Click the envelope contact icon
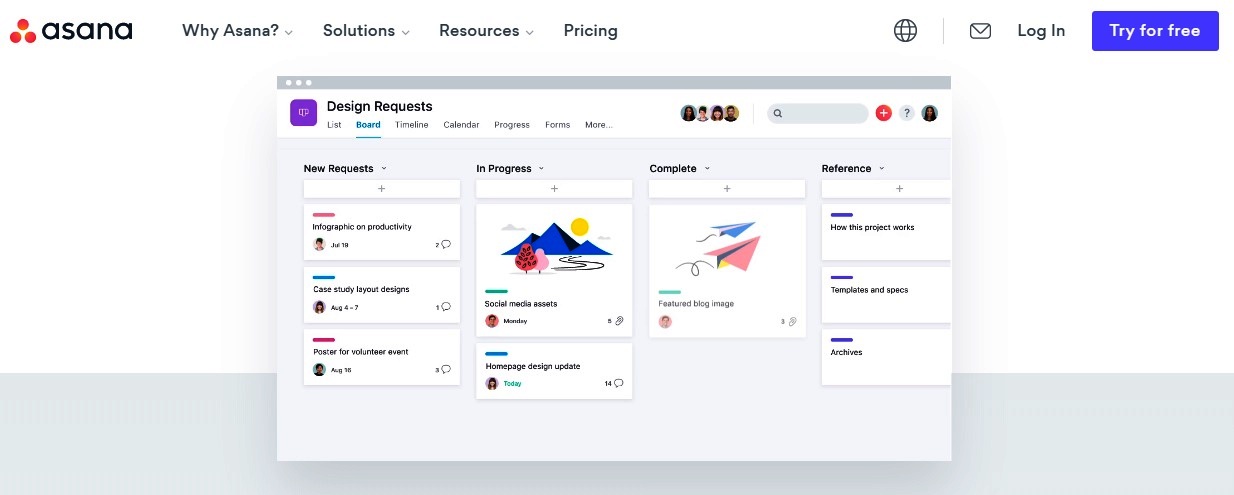 pos(980,31)
